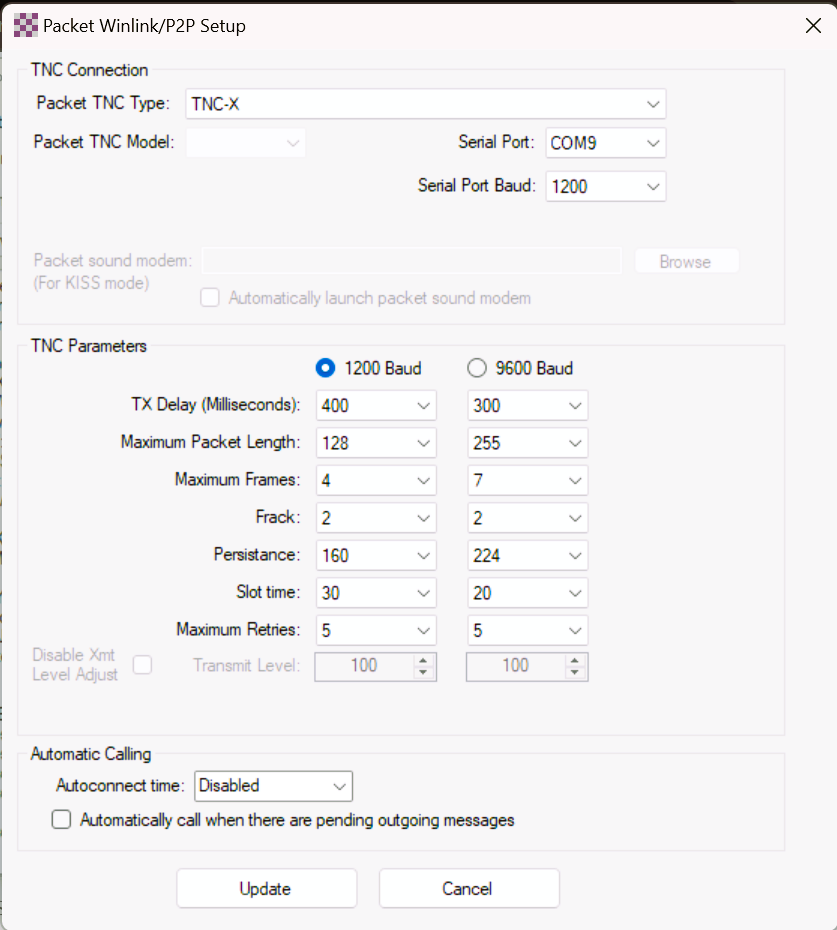Enable automatic calling for pending outgoing messages

pos(62,820)
